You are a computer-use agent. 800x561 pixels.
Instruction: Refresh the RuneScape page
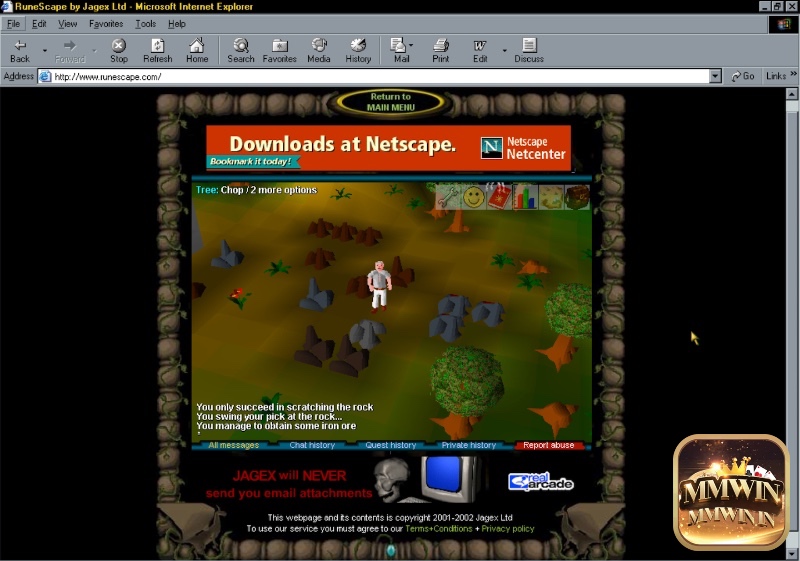pyautogui.click(x=158, y=51)
